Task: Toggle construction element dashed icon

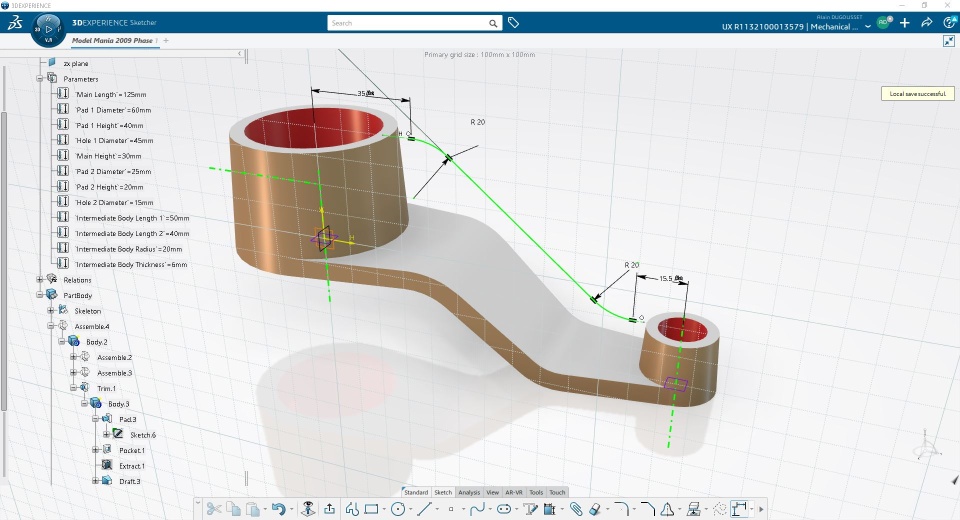Action: tap(720, 509)
